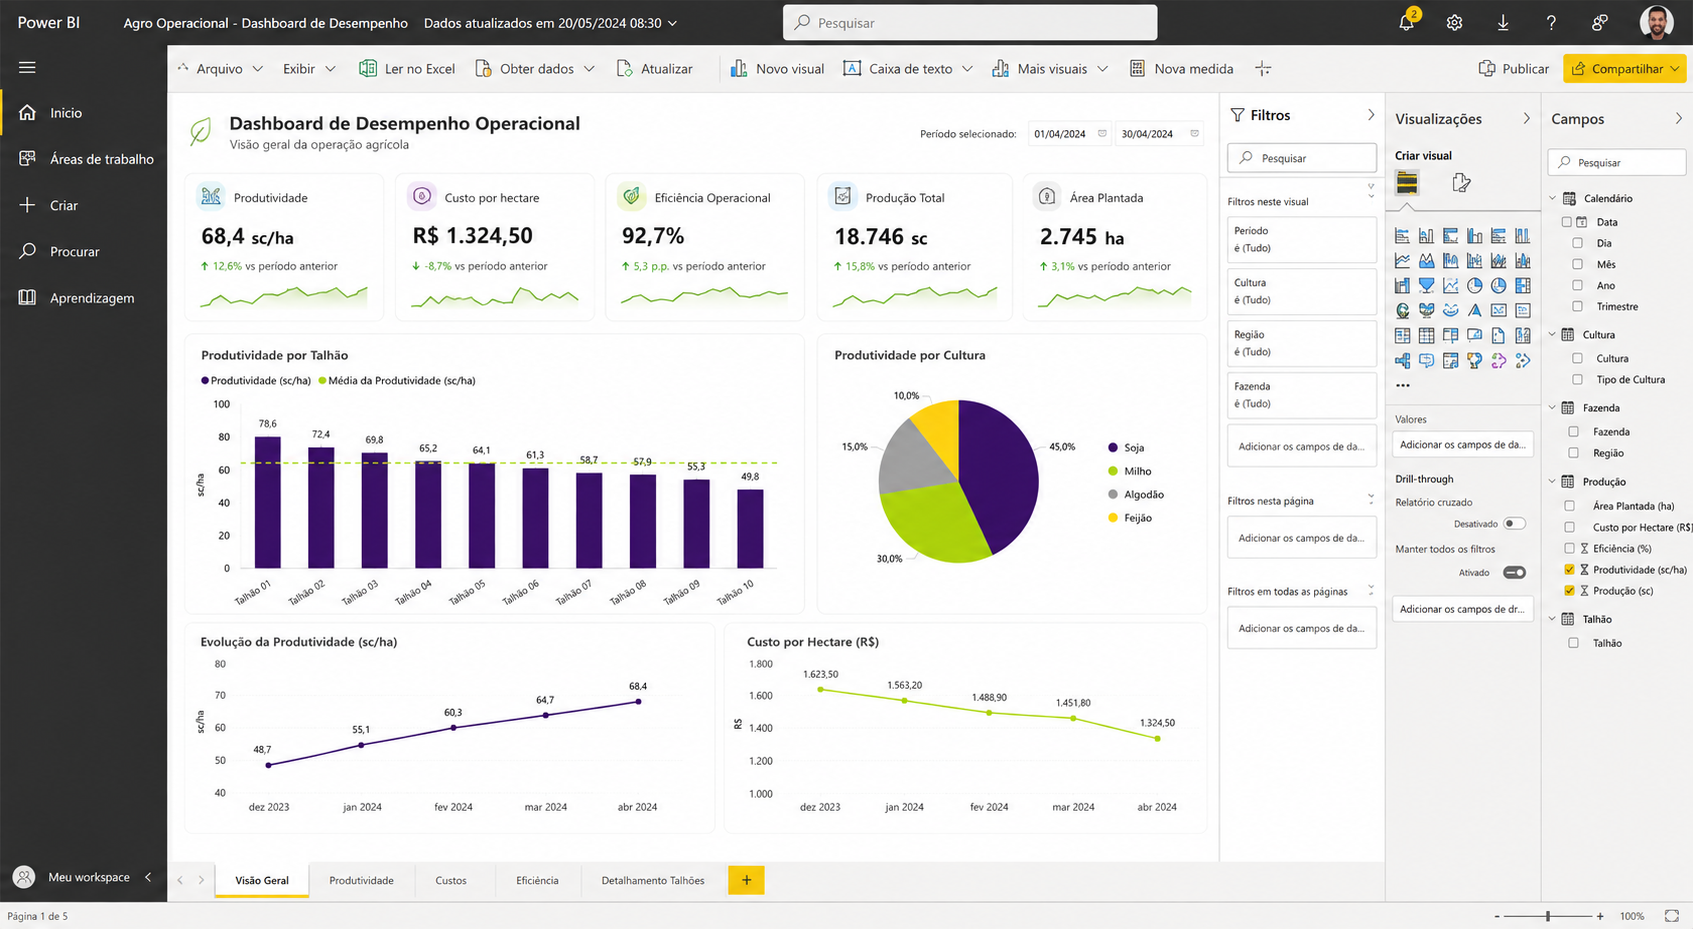Select the build visual fields icon
Screen dimensions: 1693x929
[1407, 182]
